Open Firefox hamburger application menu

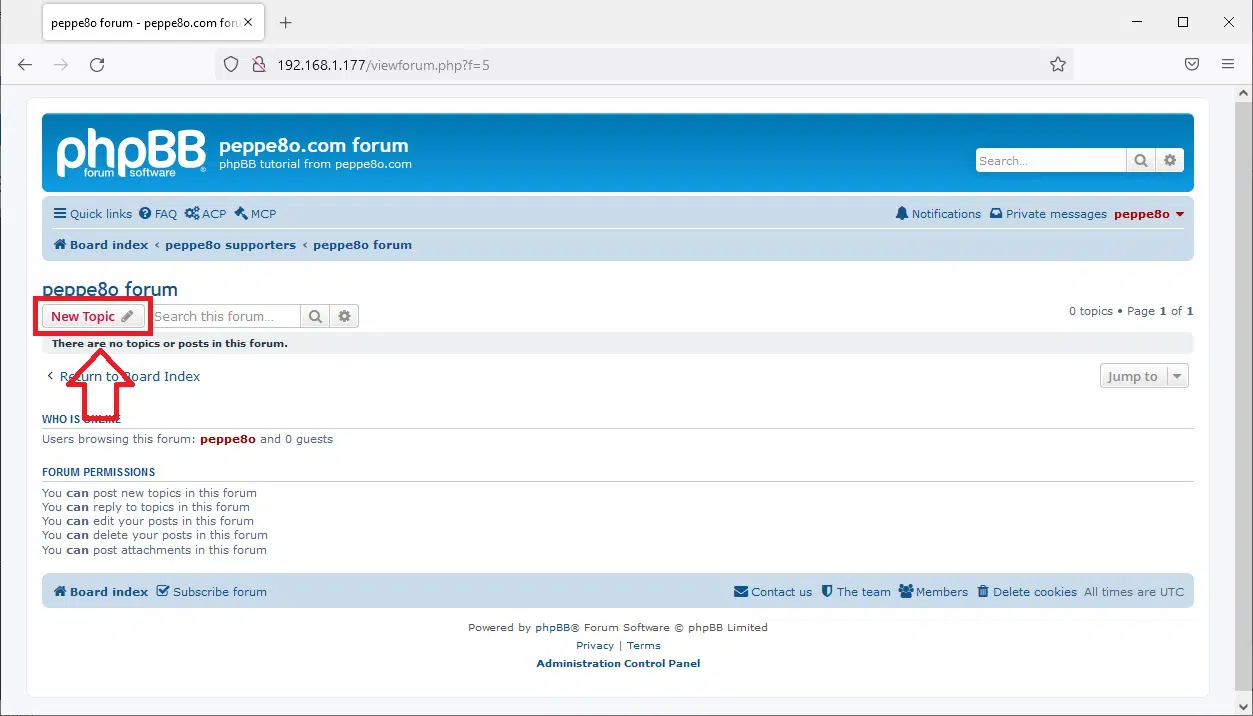[x=1228, y=64]
